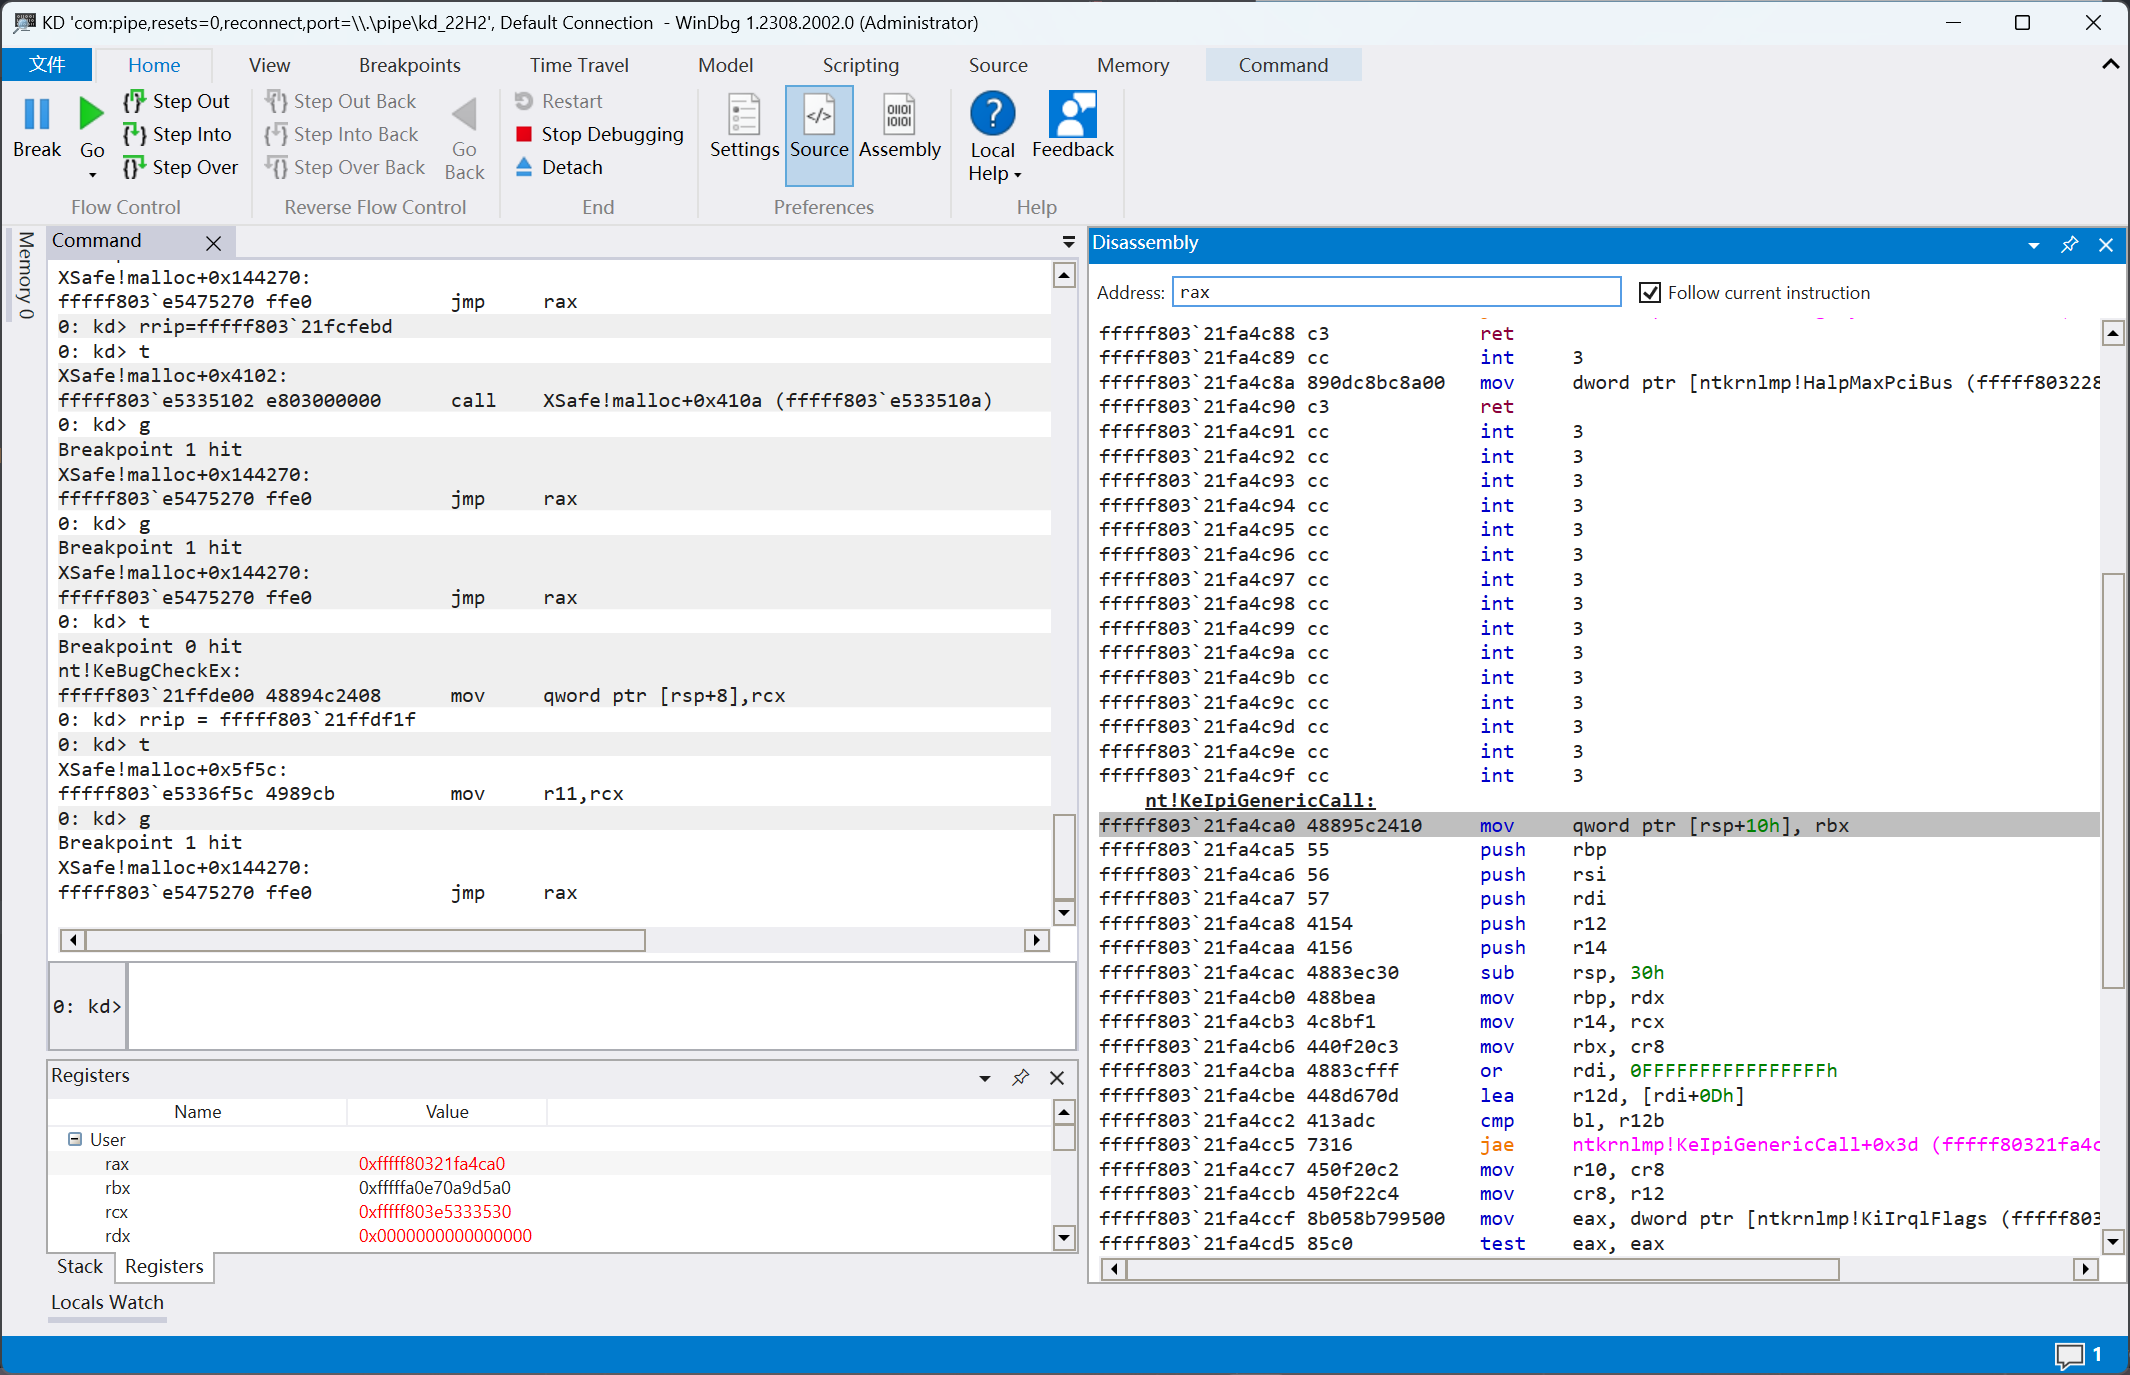Click the Go Back arrow icon
Screen dimensions: 2130x1375
464,114
